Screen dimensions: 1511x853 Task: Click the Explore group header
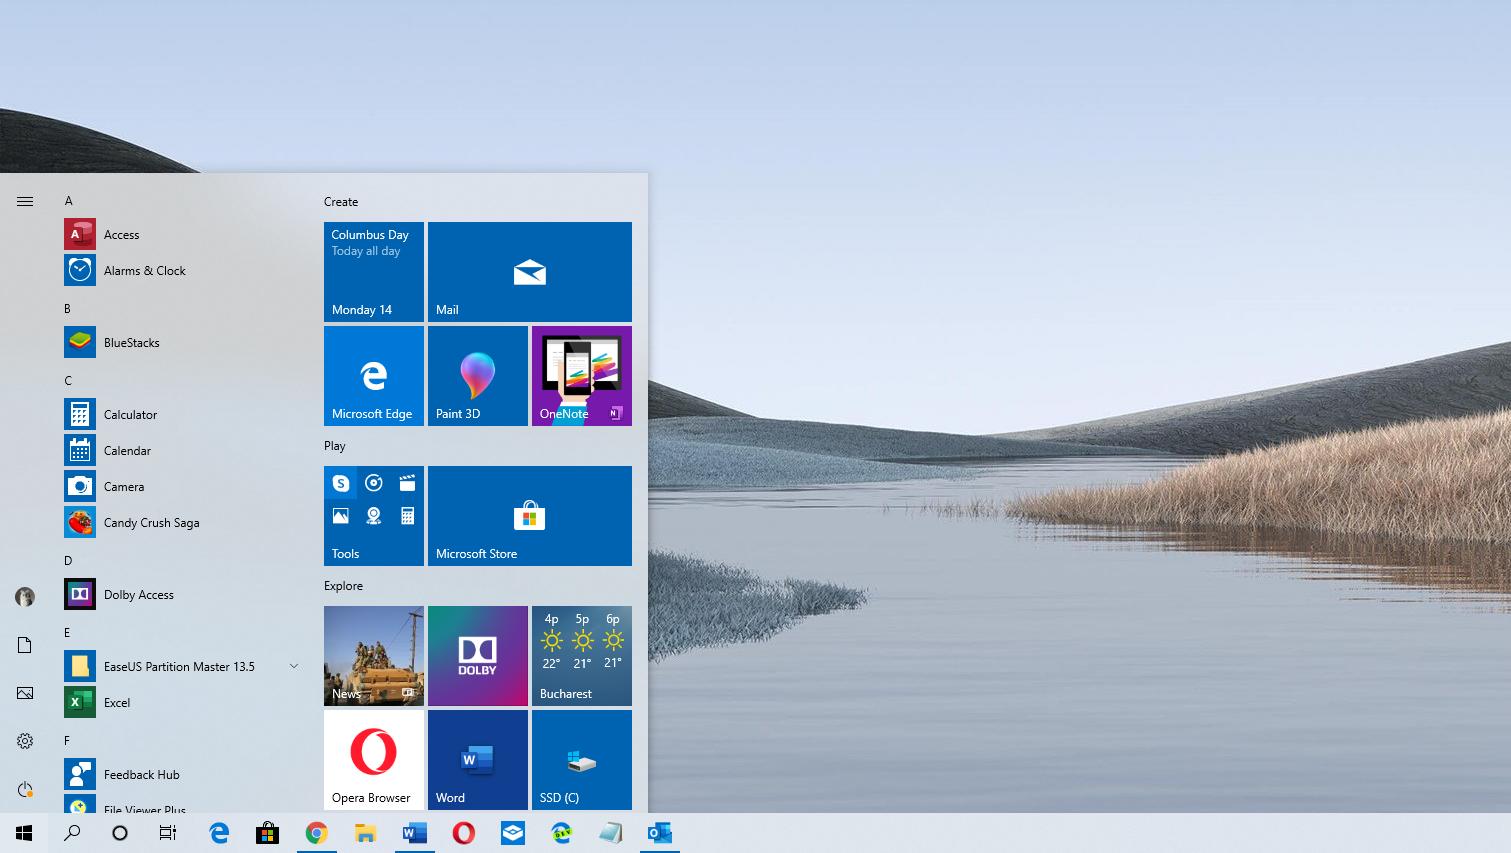(x=343, y=586)
